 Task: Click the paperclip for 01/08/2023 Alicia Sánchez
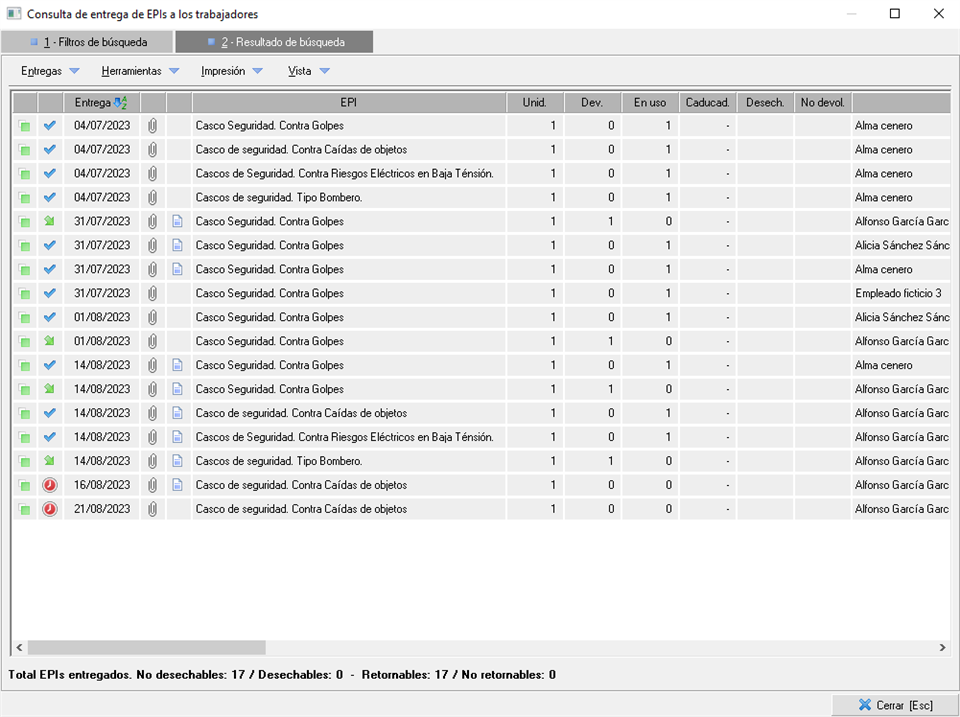coord(152,317)
